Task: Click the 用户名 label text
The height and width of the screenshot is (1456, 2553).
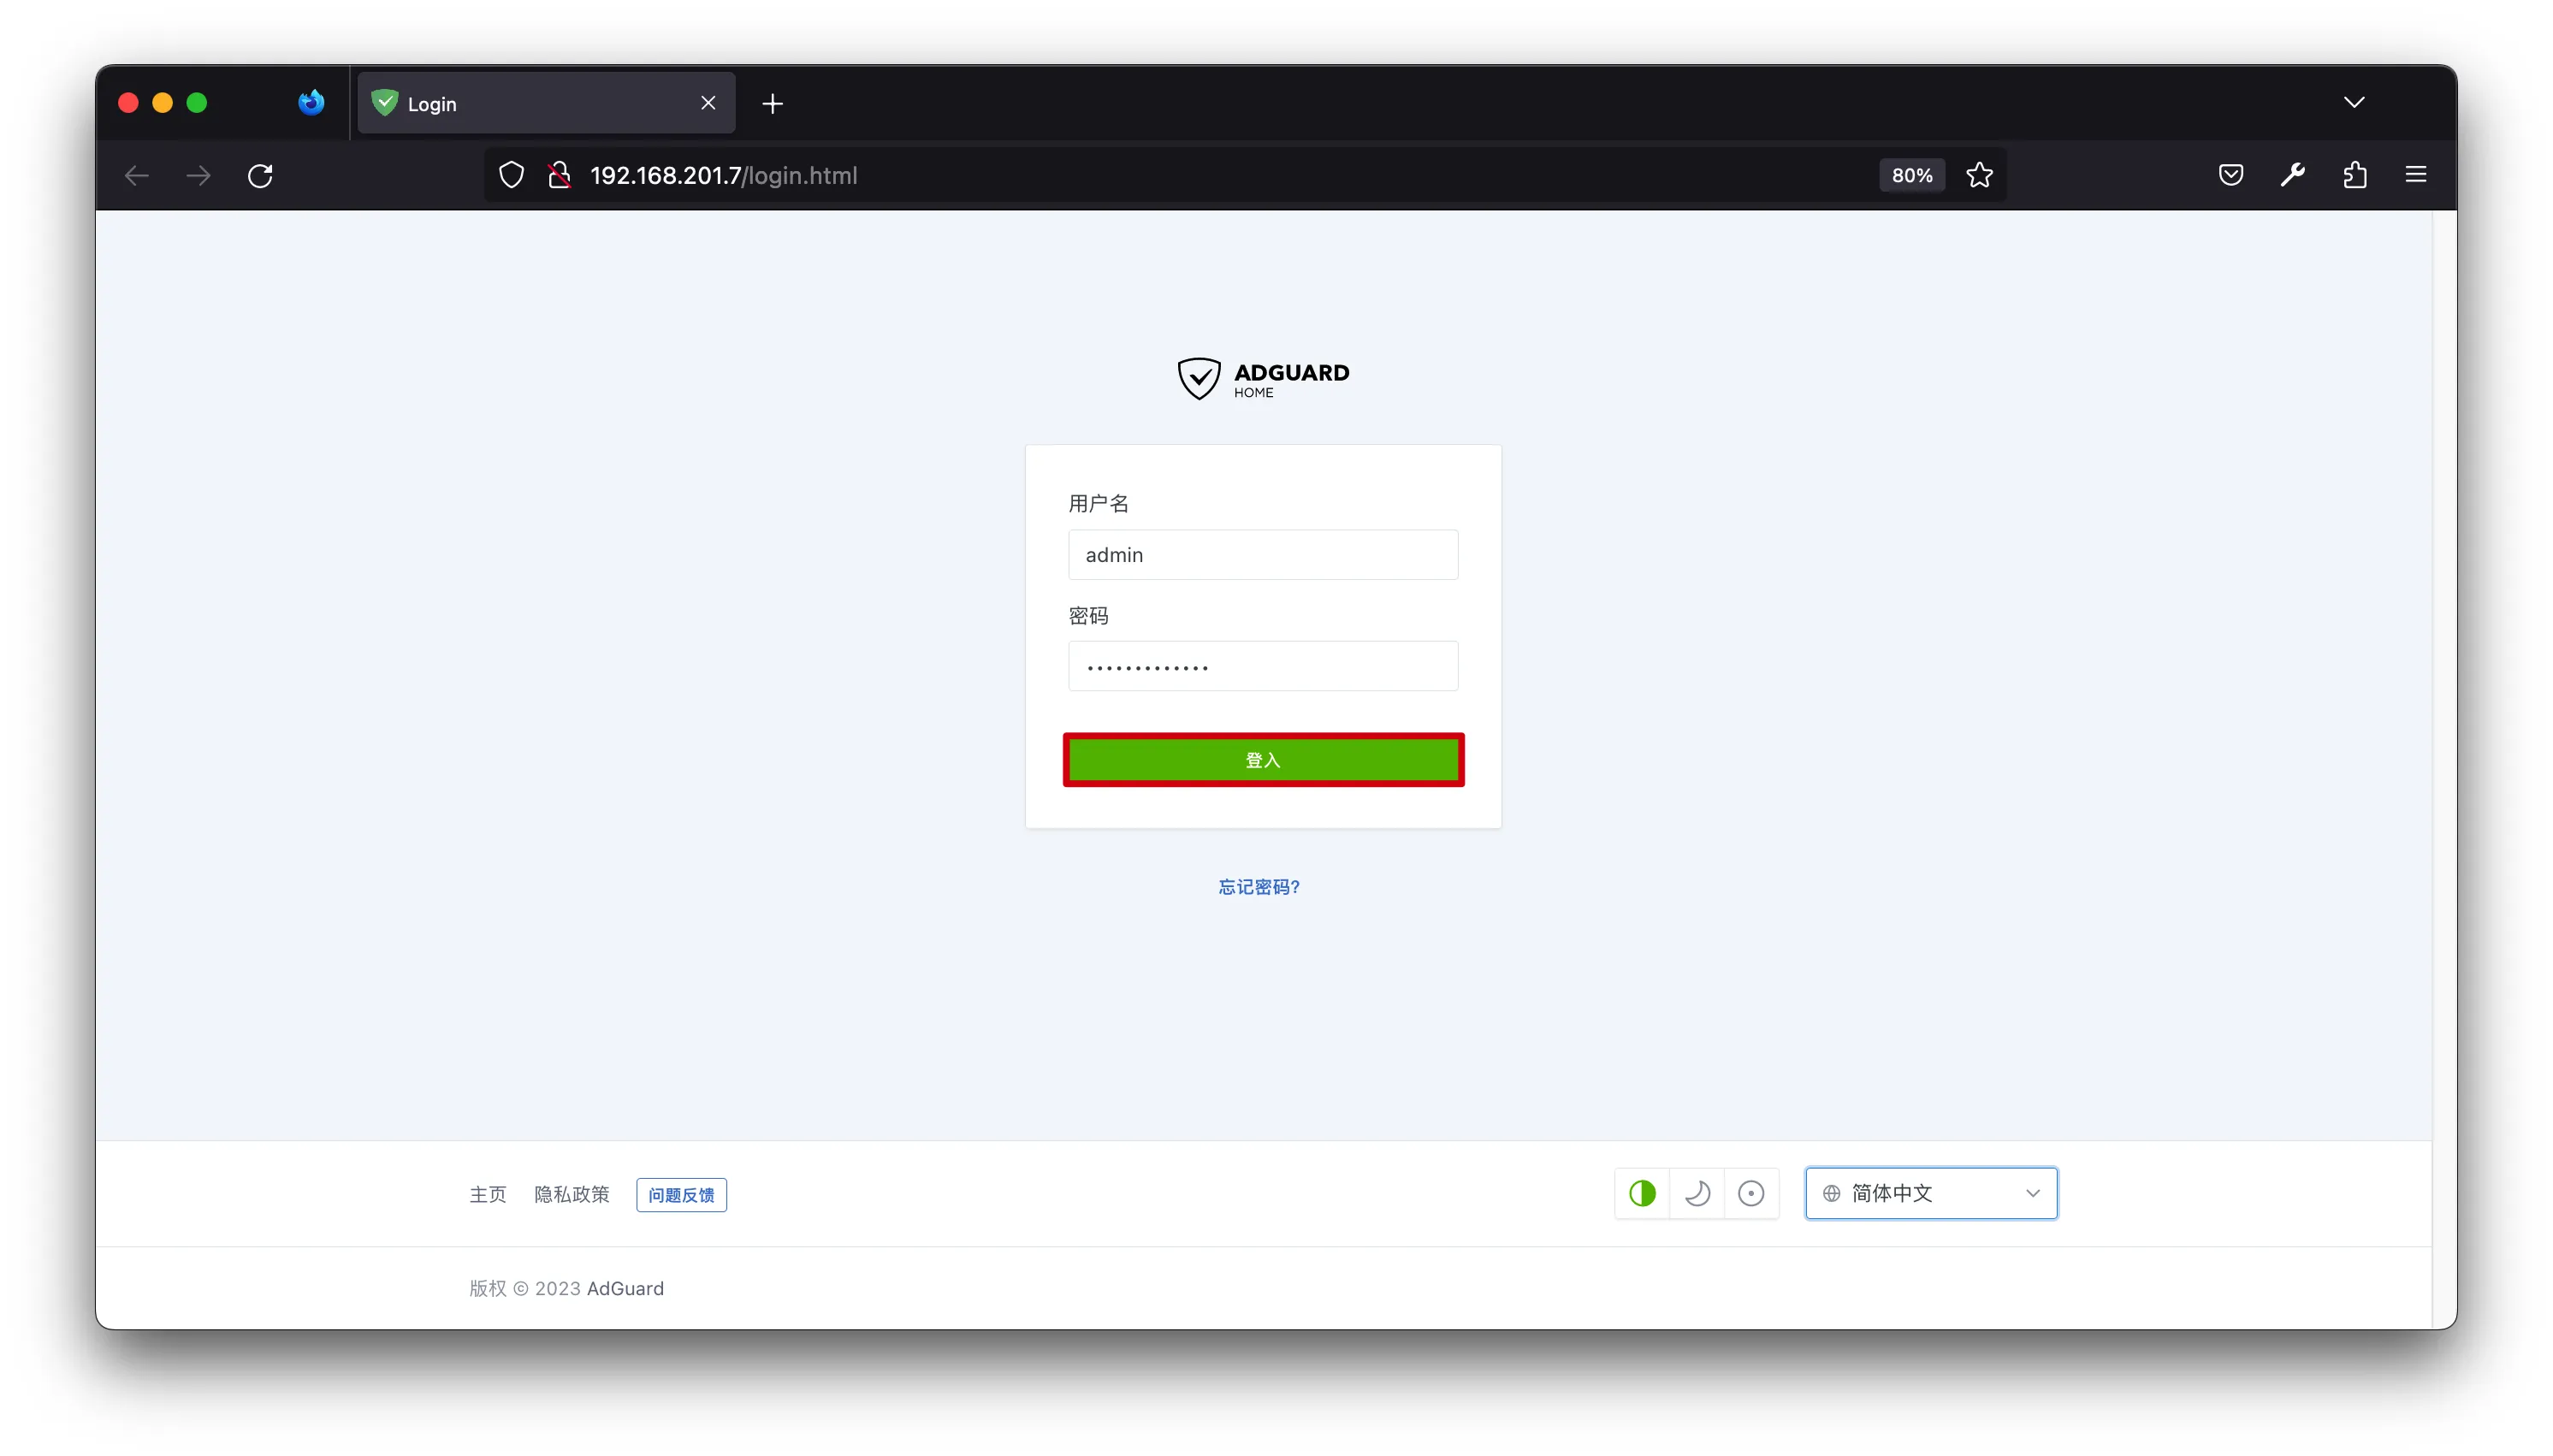Action: tap(1098, 503)
